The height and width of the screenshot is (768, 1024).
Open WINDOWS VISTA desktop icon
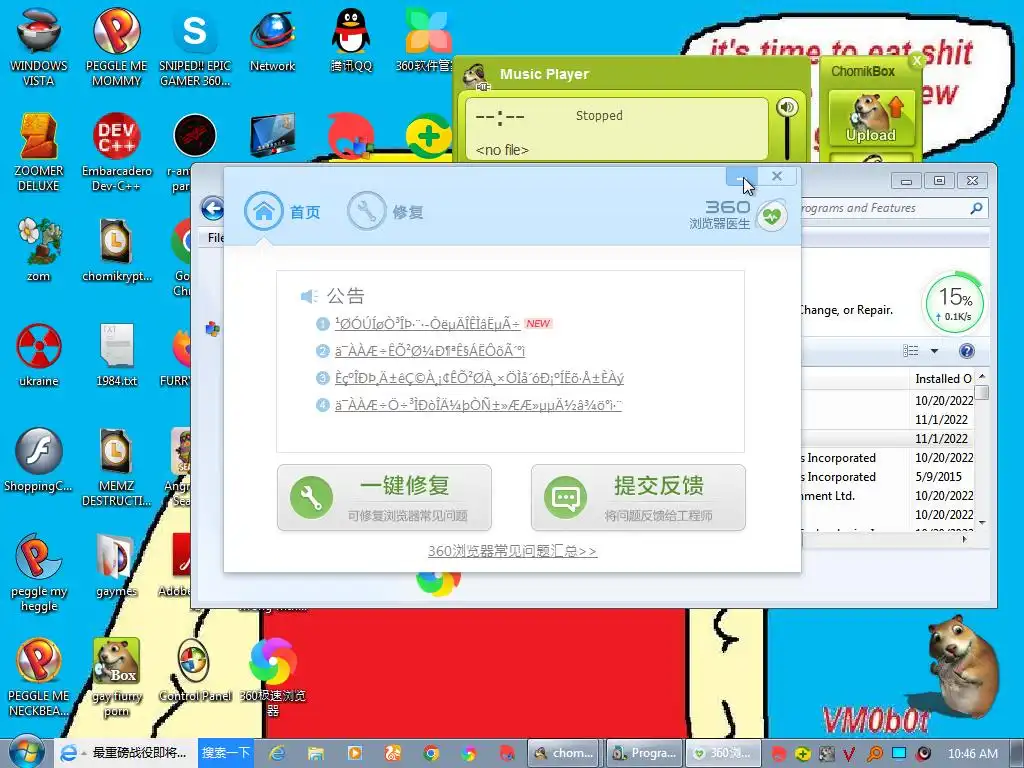pos(39,46)
